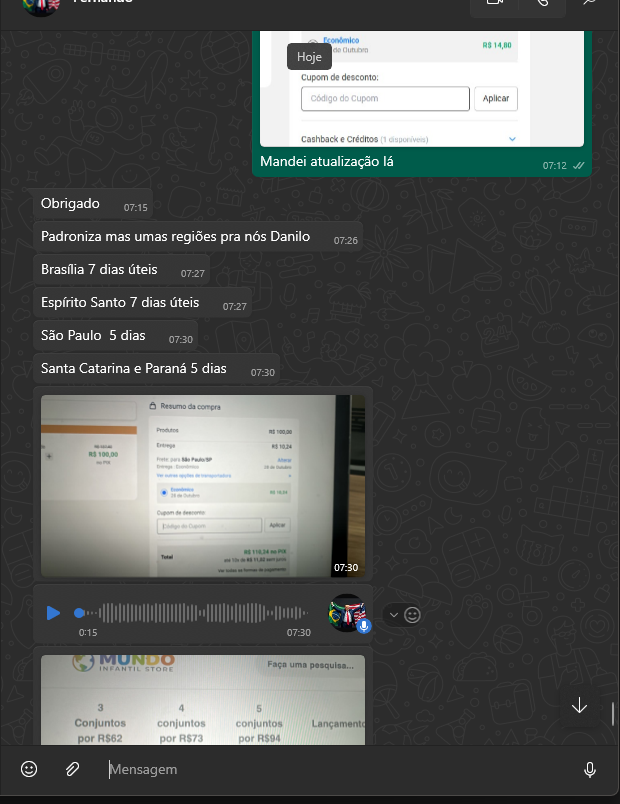Select message 'Mandei atualização lá'
The height and width of the screenshot is (804, 620).
327,162
